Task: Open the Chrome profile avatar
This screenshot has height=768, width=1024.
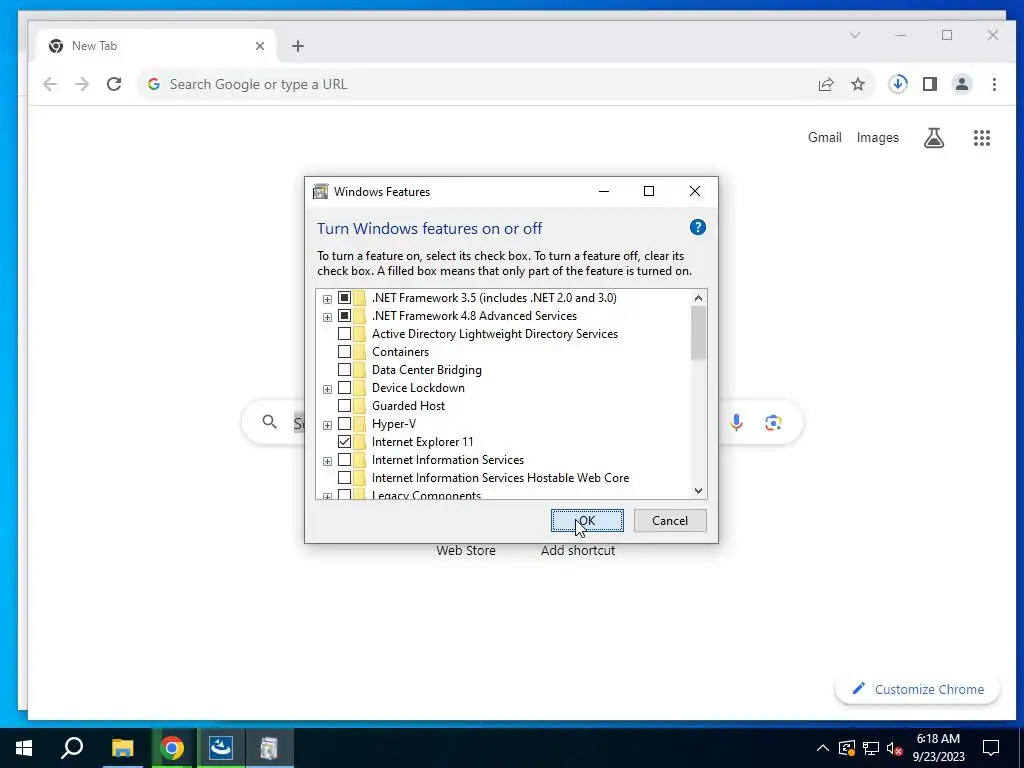Action: click(962, 84)
